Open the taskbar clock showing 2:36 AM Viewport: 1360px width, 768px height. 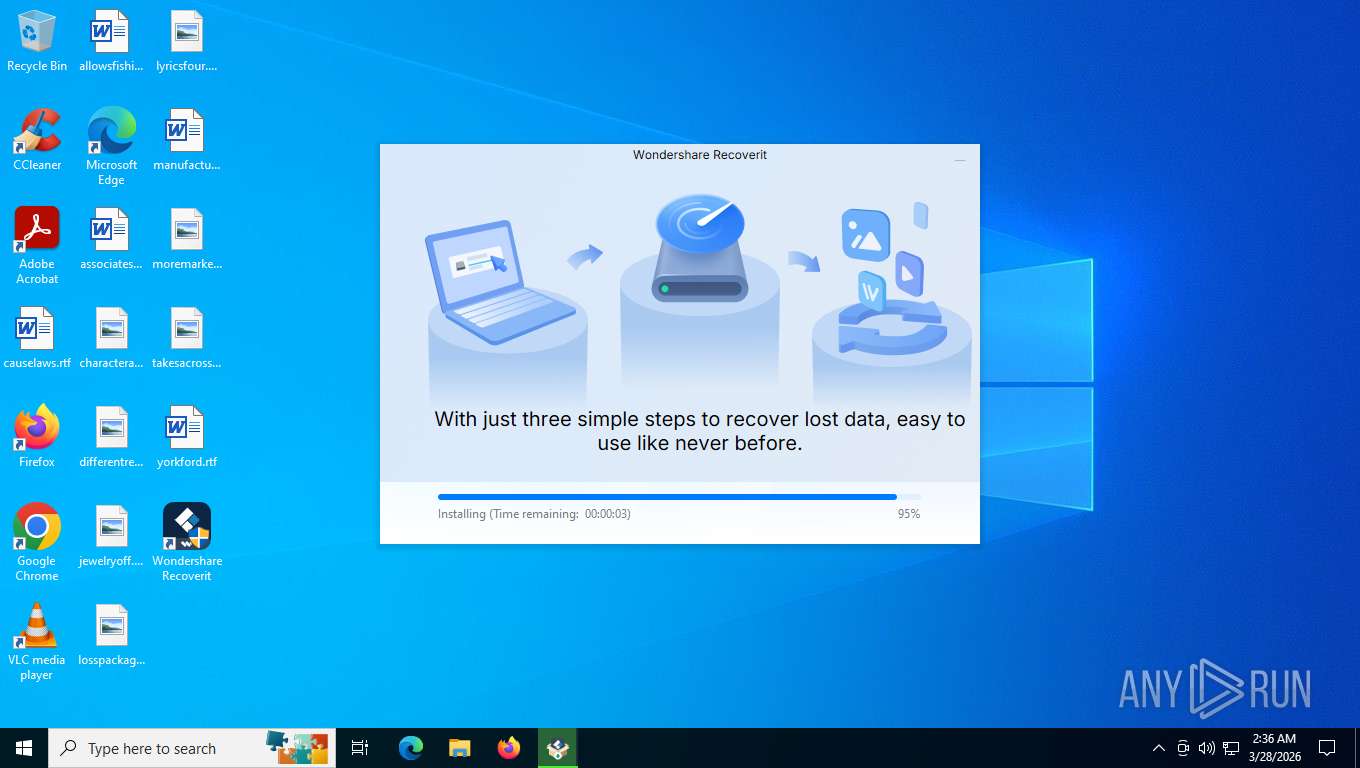(1274, 748)
